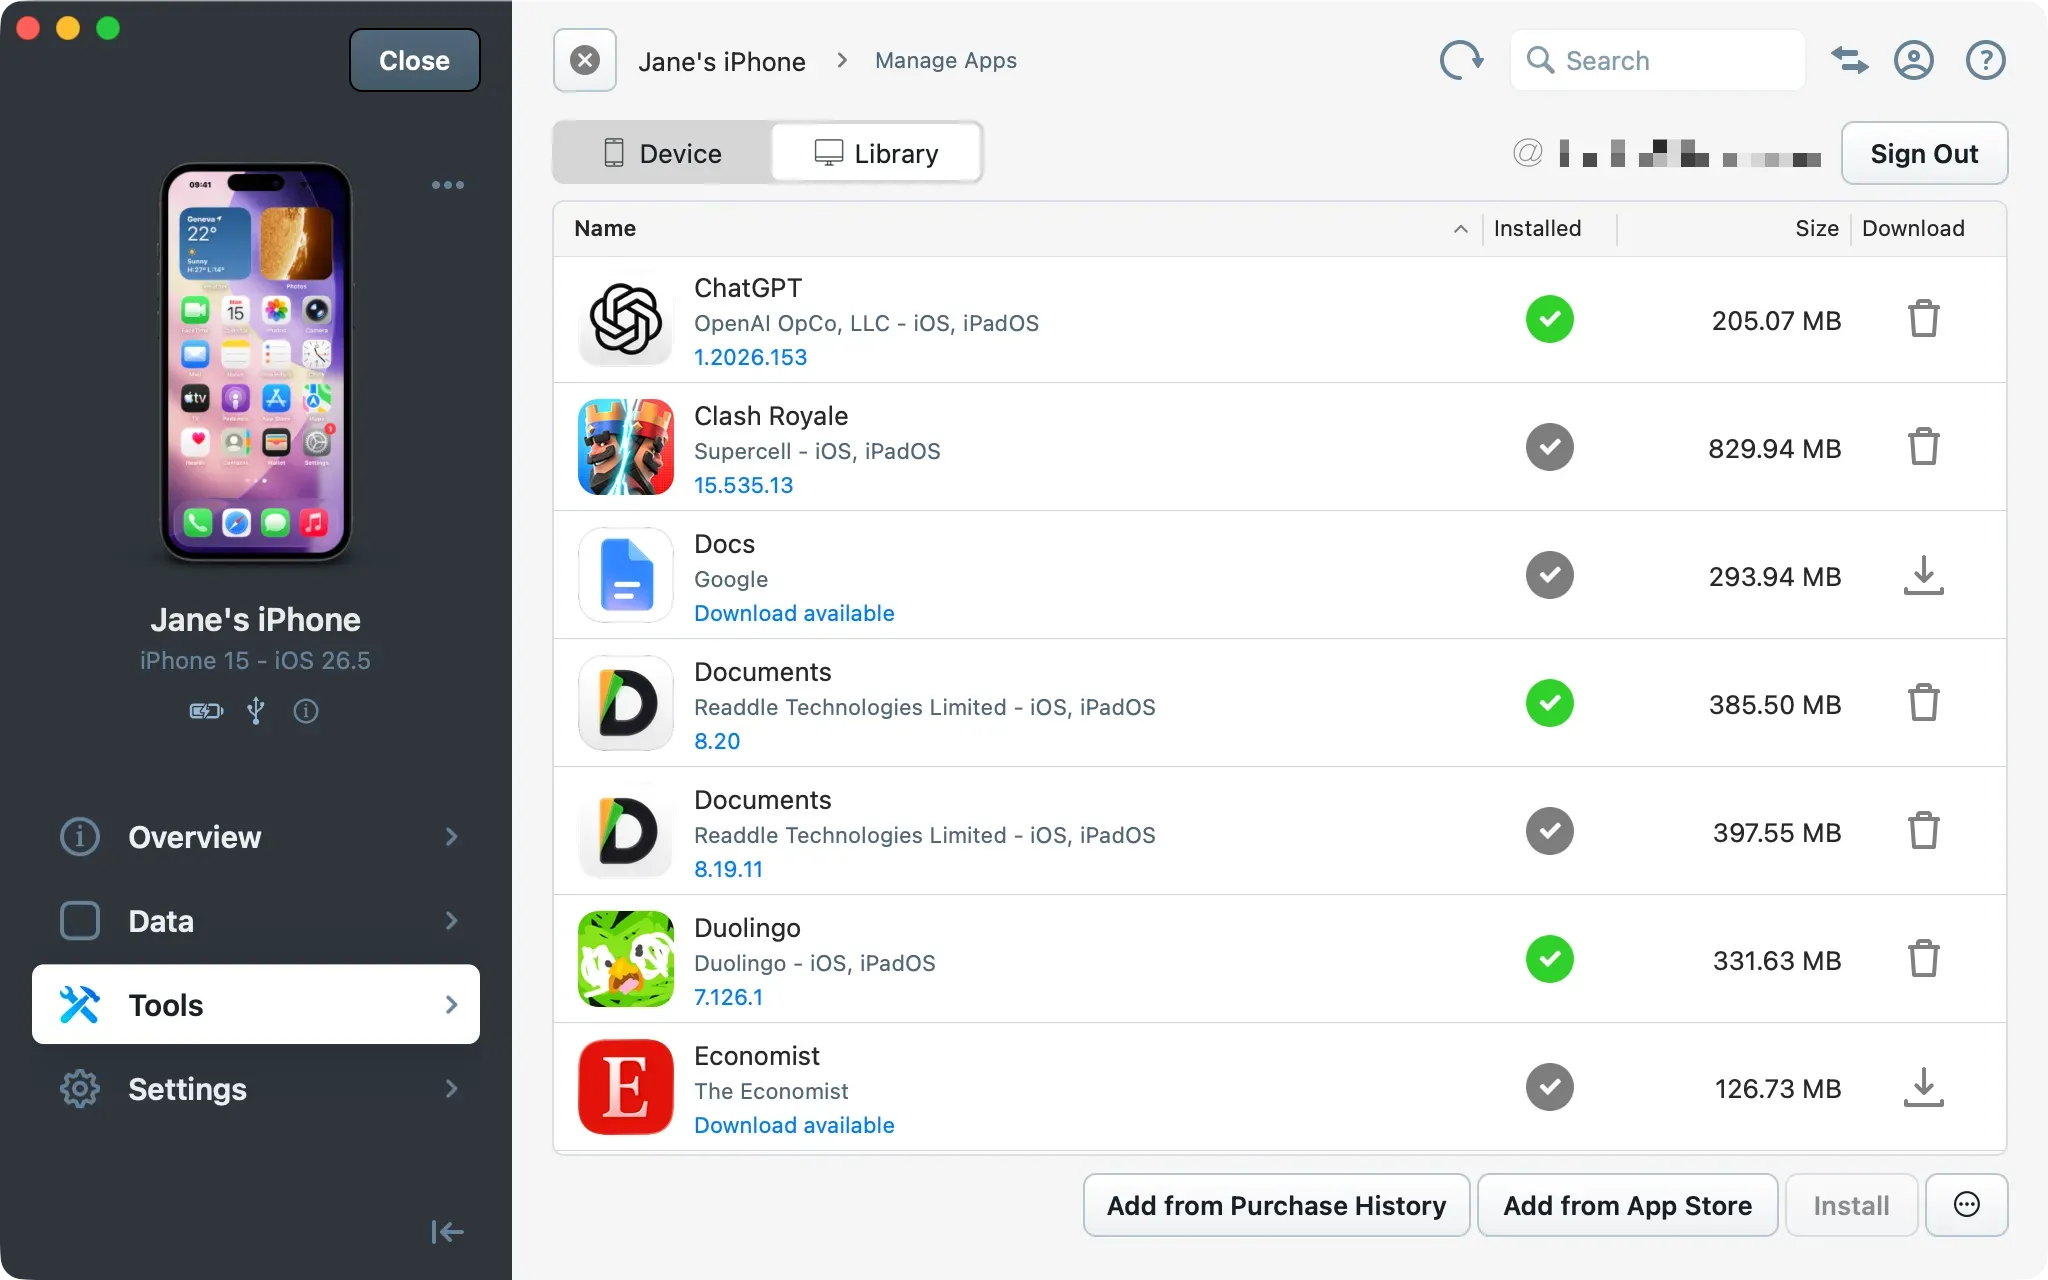Delete Duolingo with its trash icon

[x=1923, y=959]
